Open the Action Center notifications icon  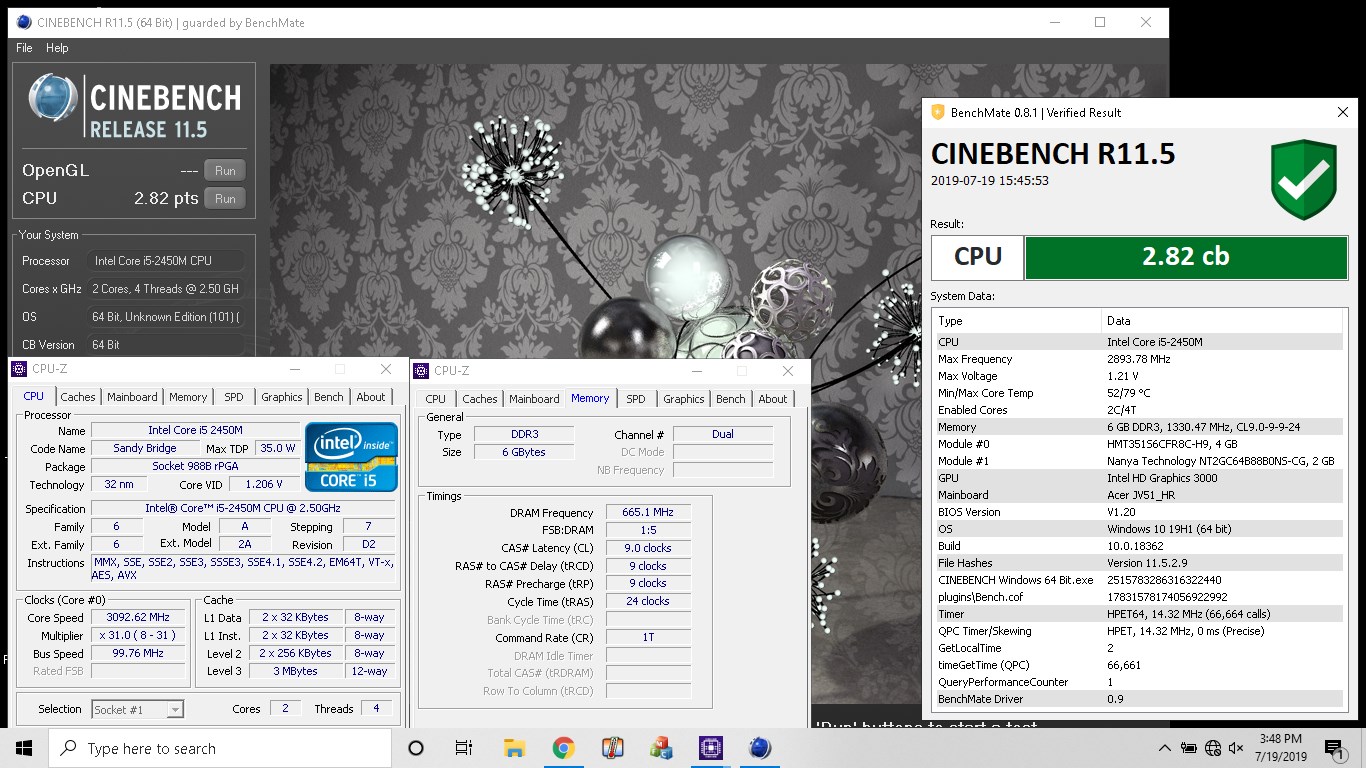point(1334,748)
